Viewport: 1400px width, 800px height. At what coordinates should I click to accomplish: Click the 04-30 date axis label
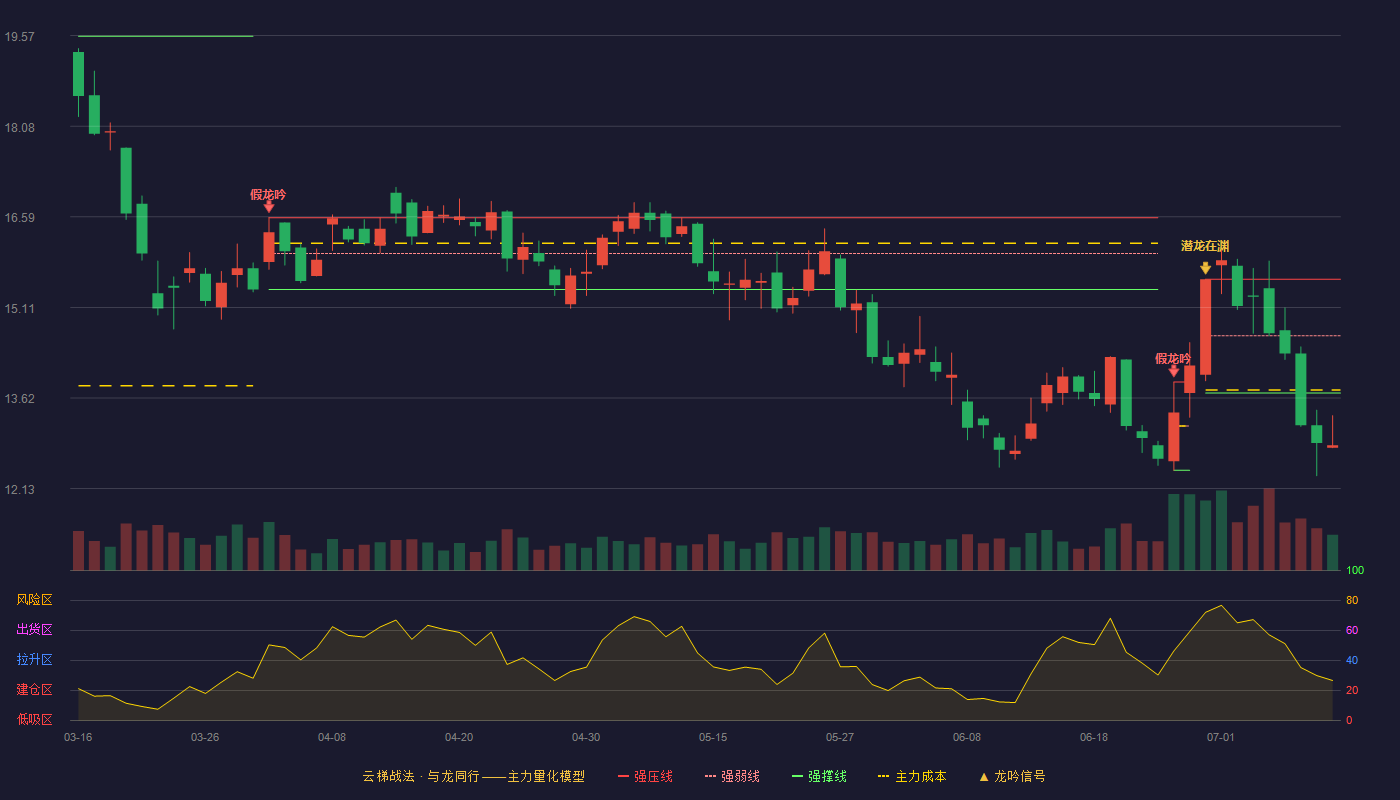click(x=586, y=737)
